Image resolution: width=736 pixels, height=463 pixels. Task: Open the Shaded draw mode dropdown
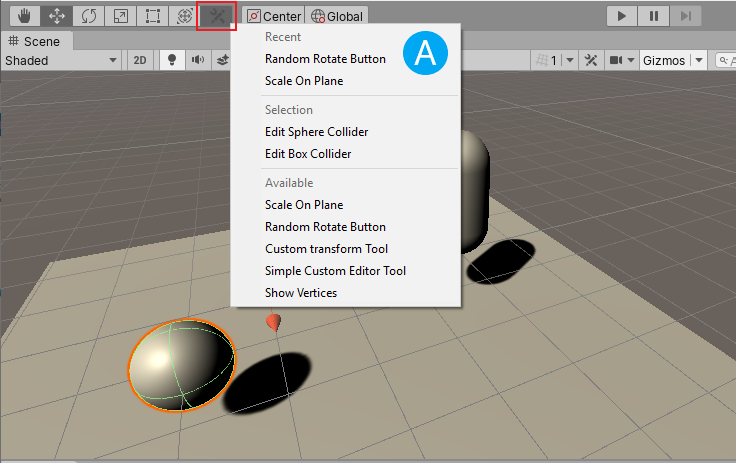click(61, 61)
